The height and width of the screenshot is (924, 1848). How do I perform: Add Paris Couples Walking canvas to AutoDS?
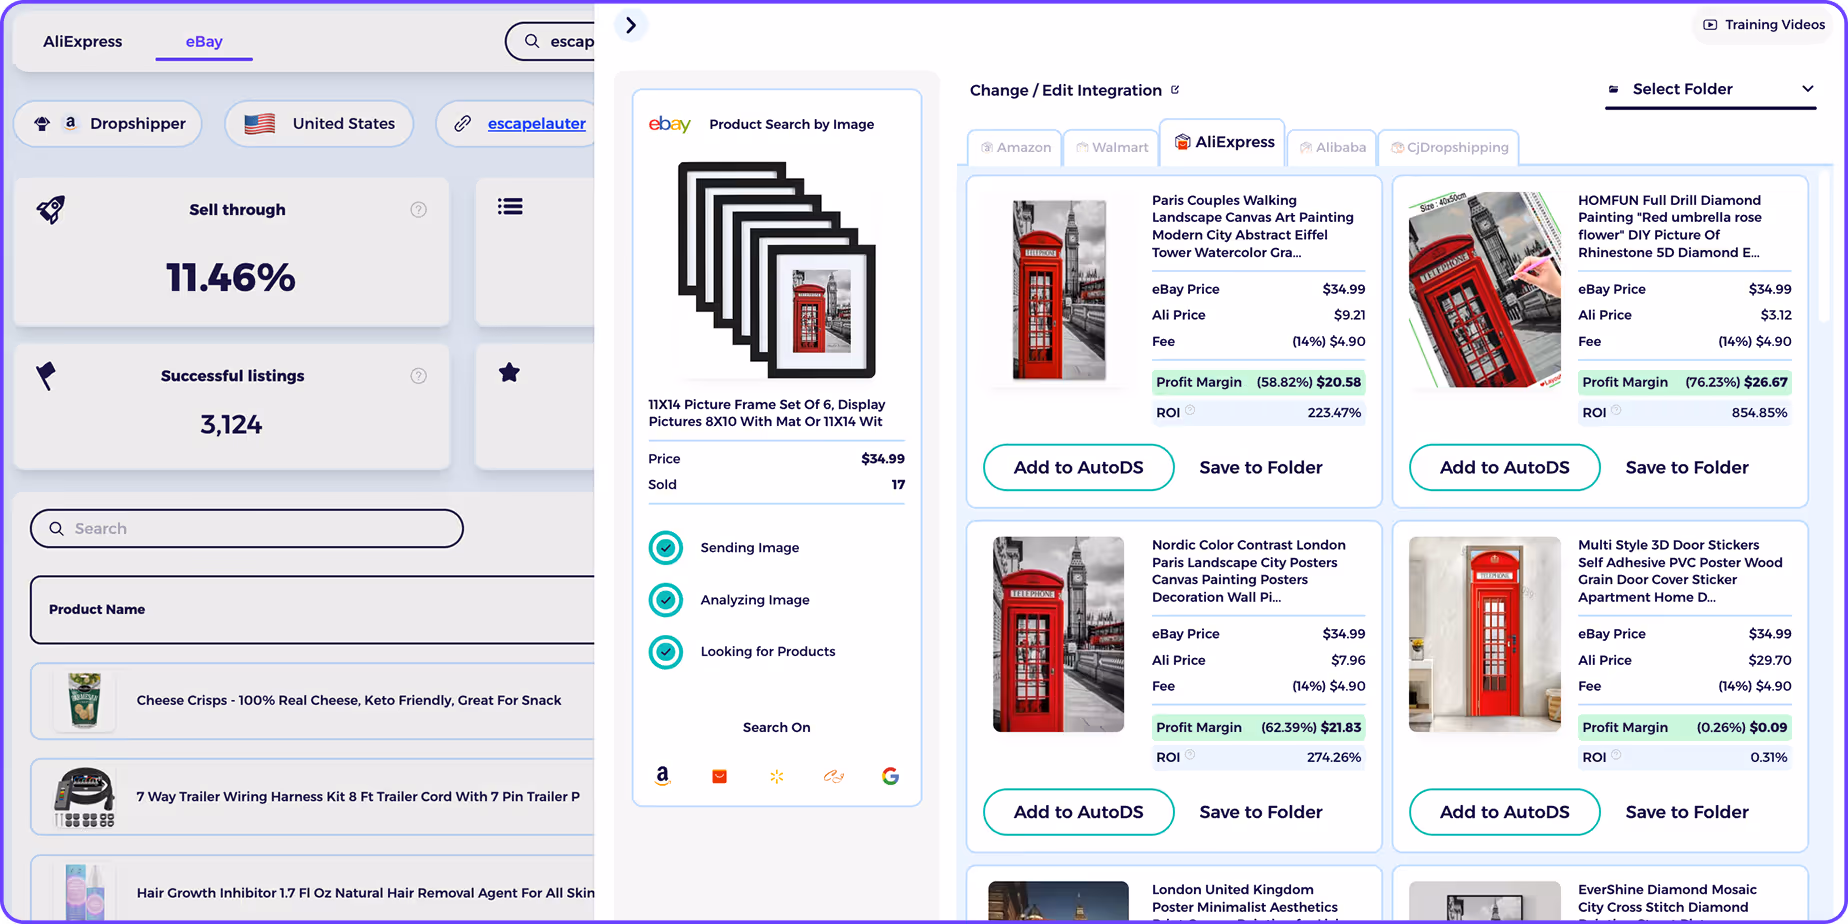click(x=1078, y=467)
